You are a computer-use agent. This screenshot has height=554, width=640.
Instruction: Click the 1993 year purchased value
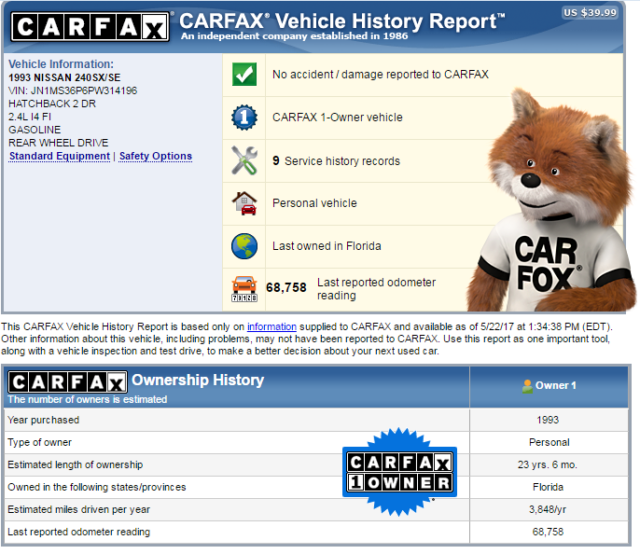pos(548,420)
